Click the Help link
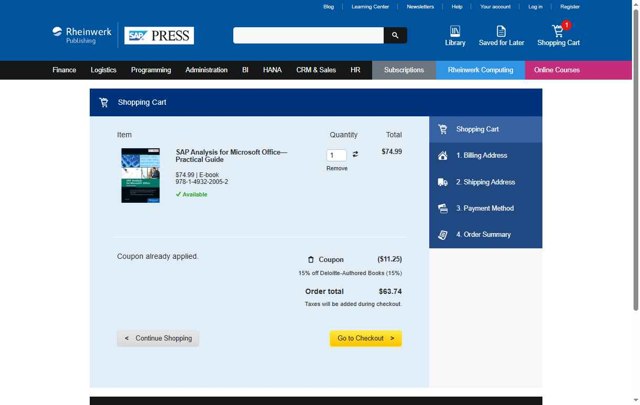 click(457, 7)
